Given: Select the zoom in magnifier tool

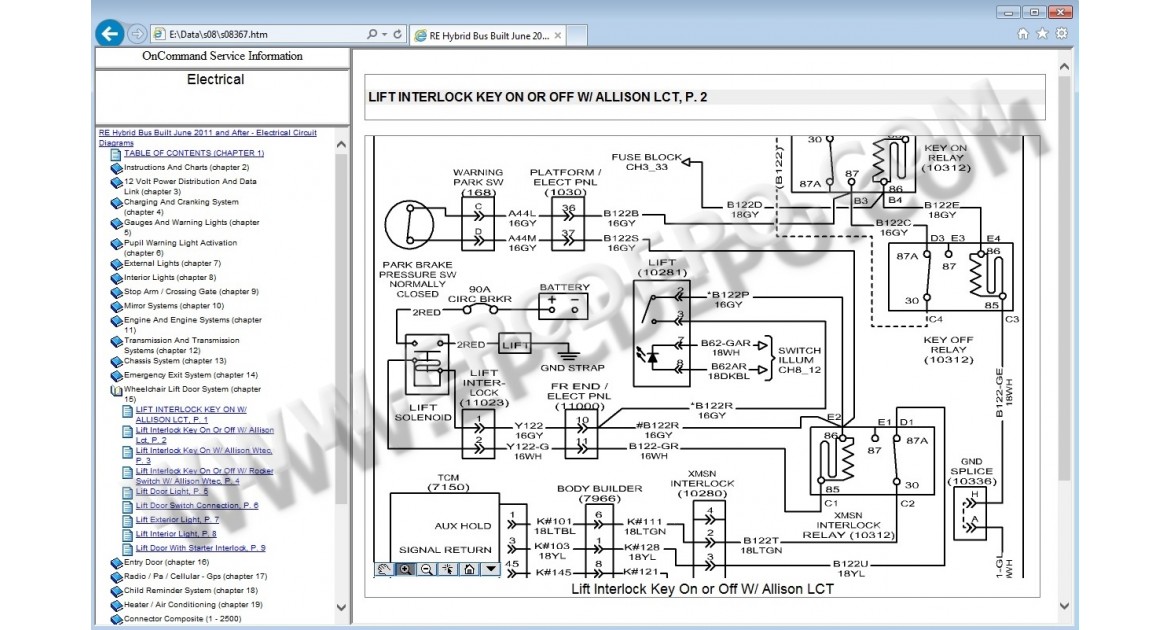Looking at the screenshot, I should point(405,569).
